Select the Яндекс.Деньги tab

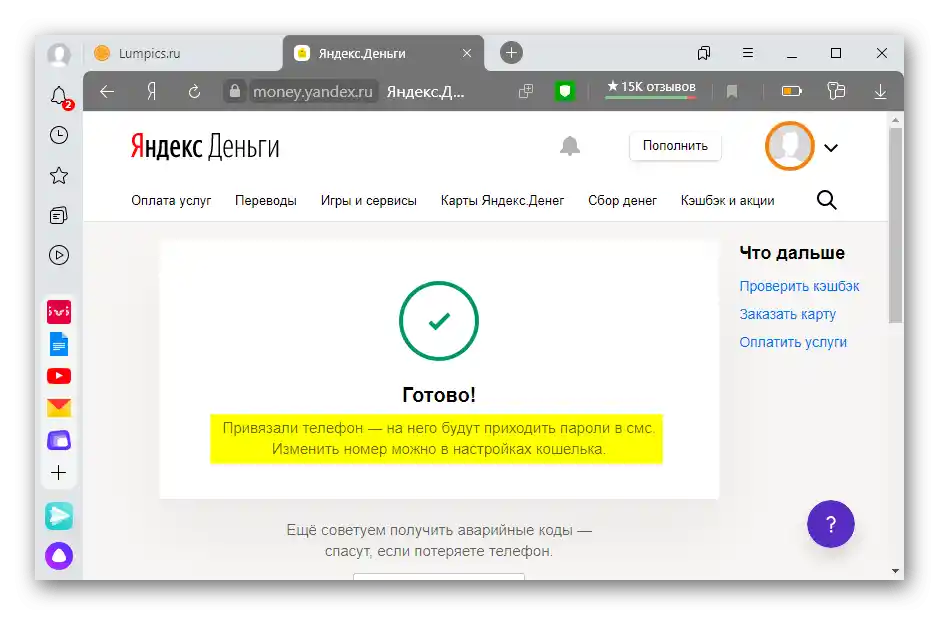[x=383, y=53]
